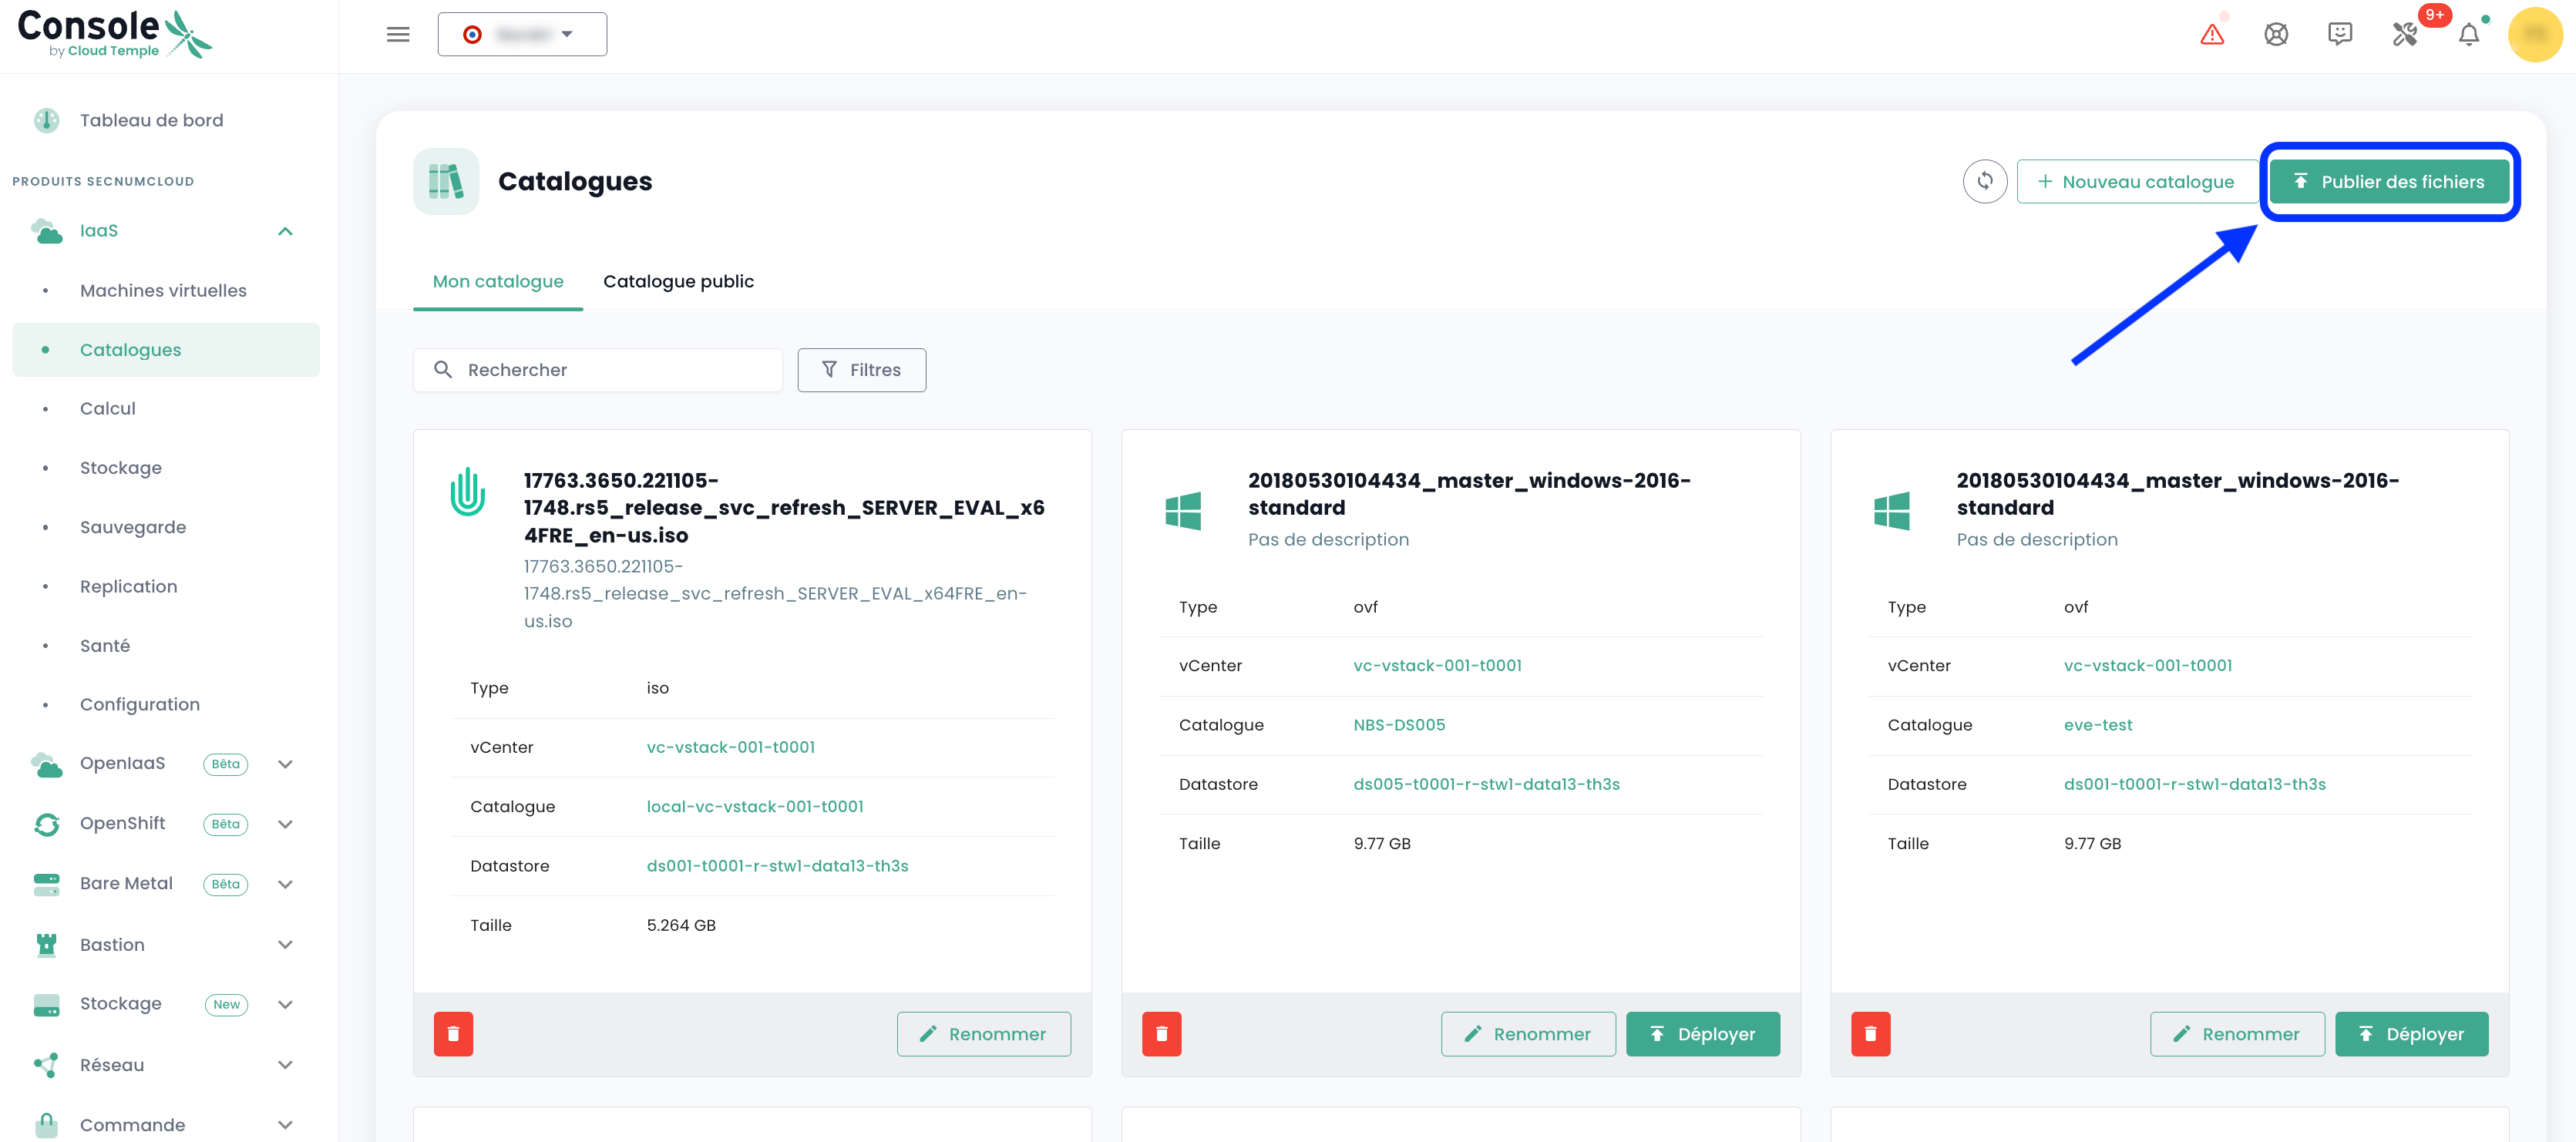The image size is (2576, 1142).
Task: Click the hamburger menu icon
Action: click(x=398, y=35)
